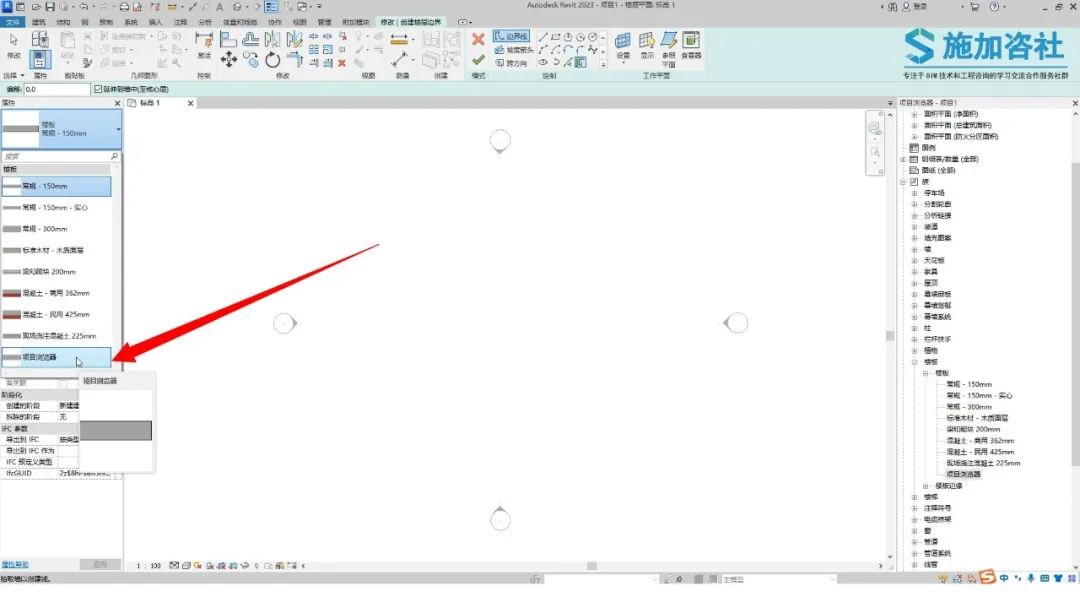The width and height of the screenshot is (1080, 608).
Task: Activate the 边界线 boundary line tool
Action: point(511,36)
